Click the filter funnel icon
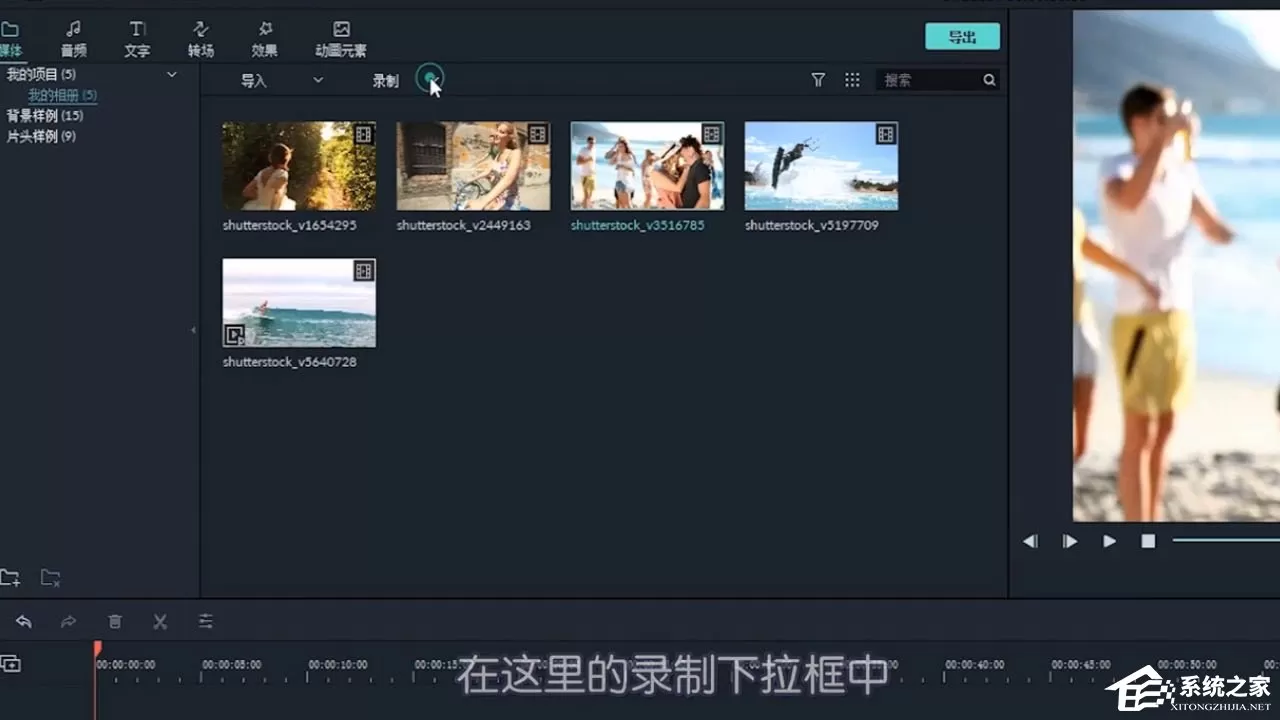 (x=818, y=80)
